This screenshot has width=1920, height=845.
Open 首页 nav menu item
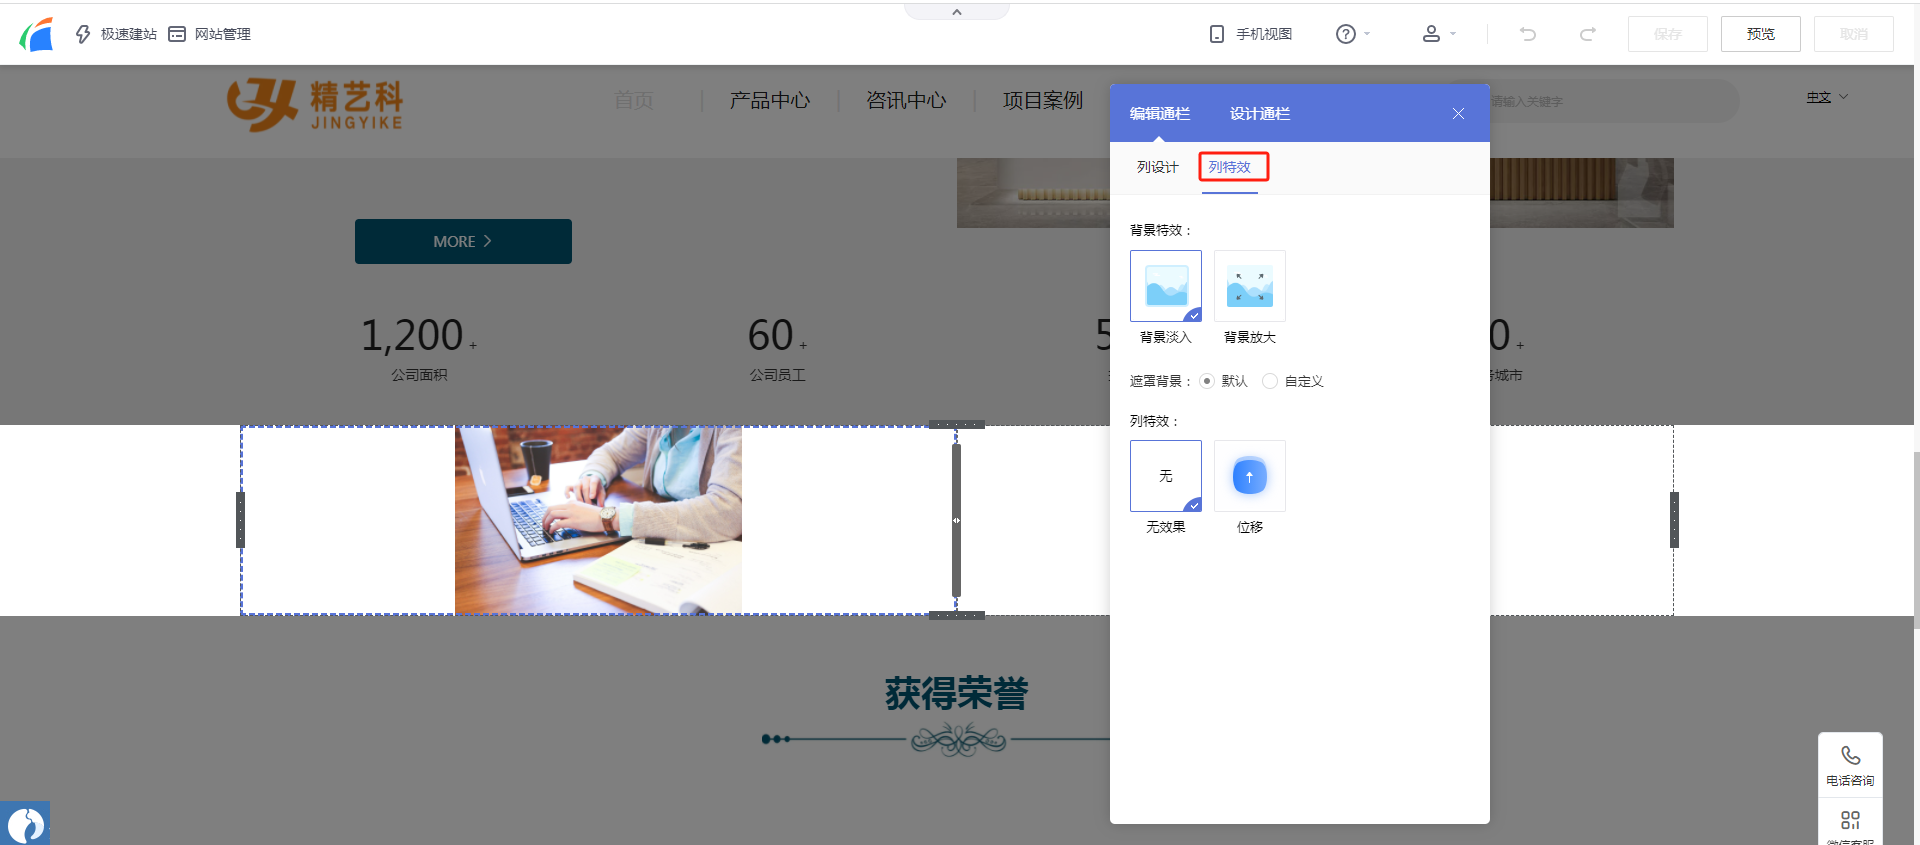tap(633, 100)
